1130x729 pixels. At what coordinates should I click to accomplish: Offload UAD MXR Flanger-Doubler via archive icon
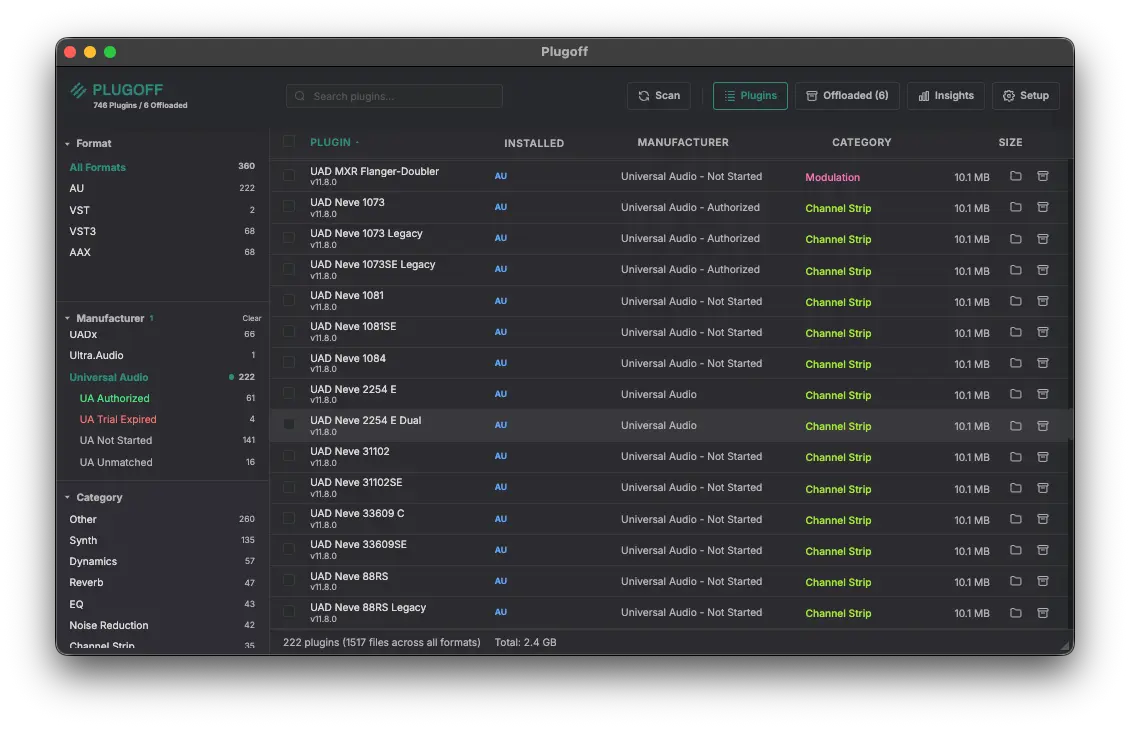point(1042,176)
